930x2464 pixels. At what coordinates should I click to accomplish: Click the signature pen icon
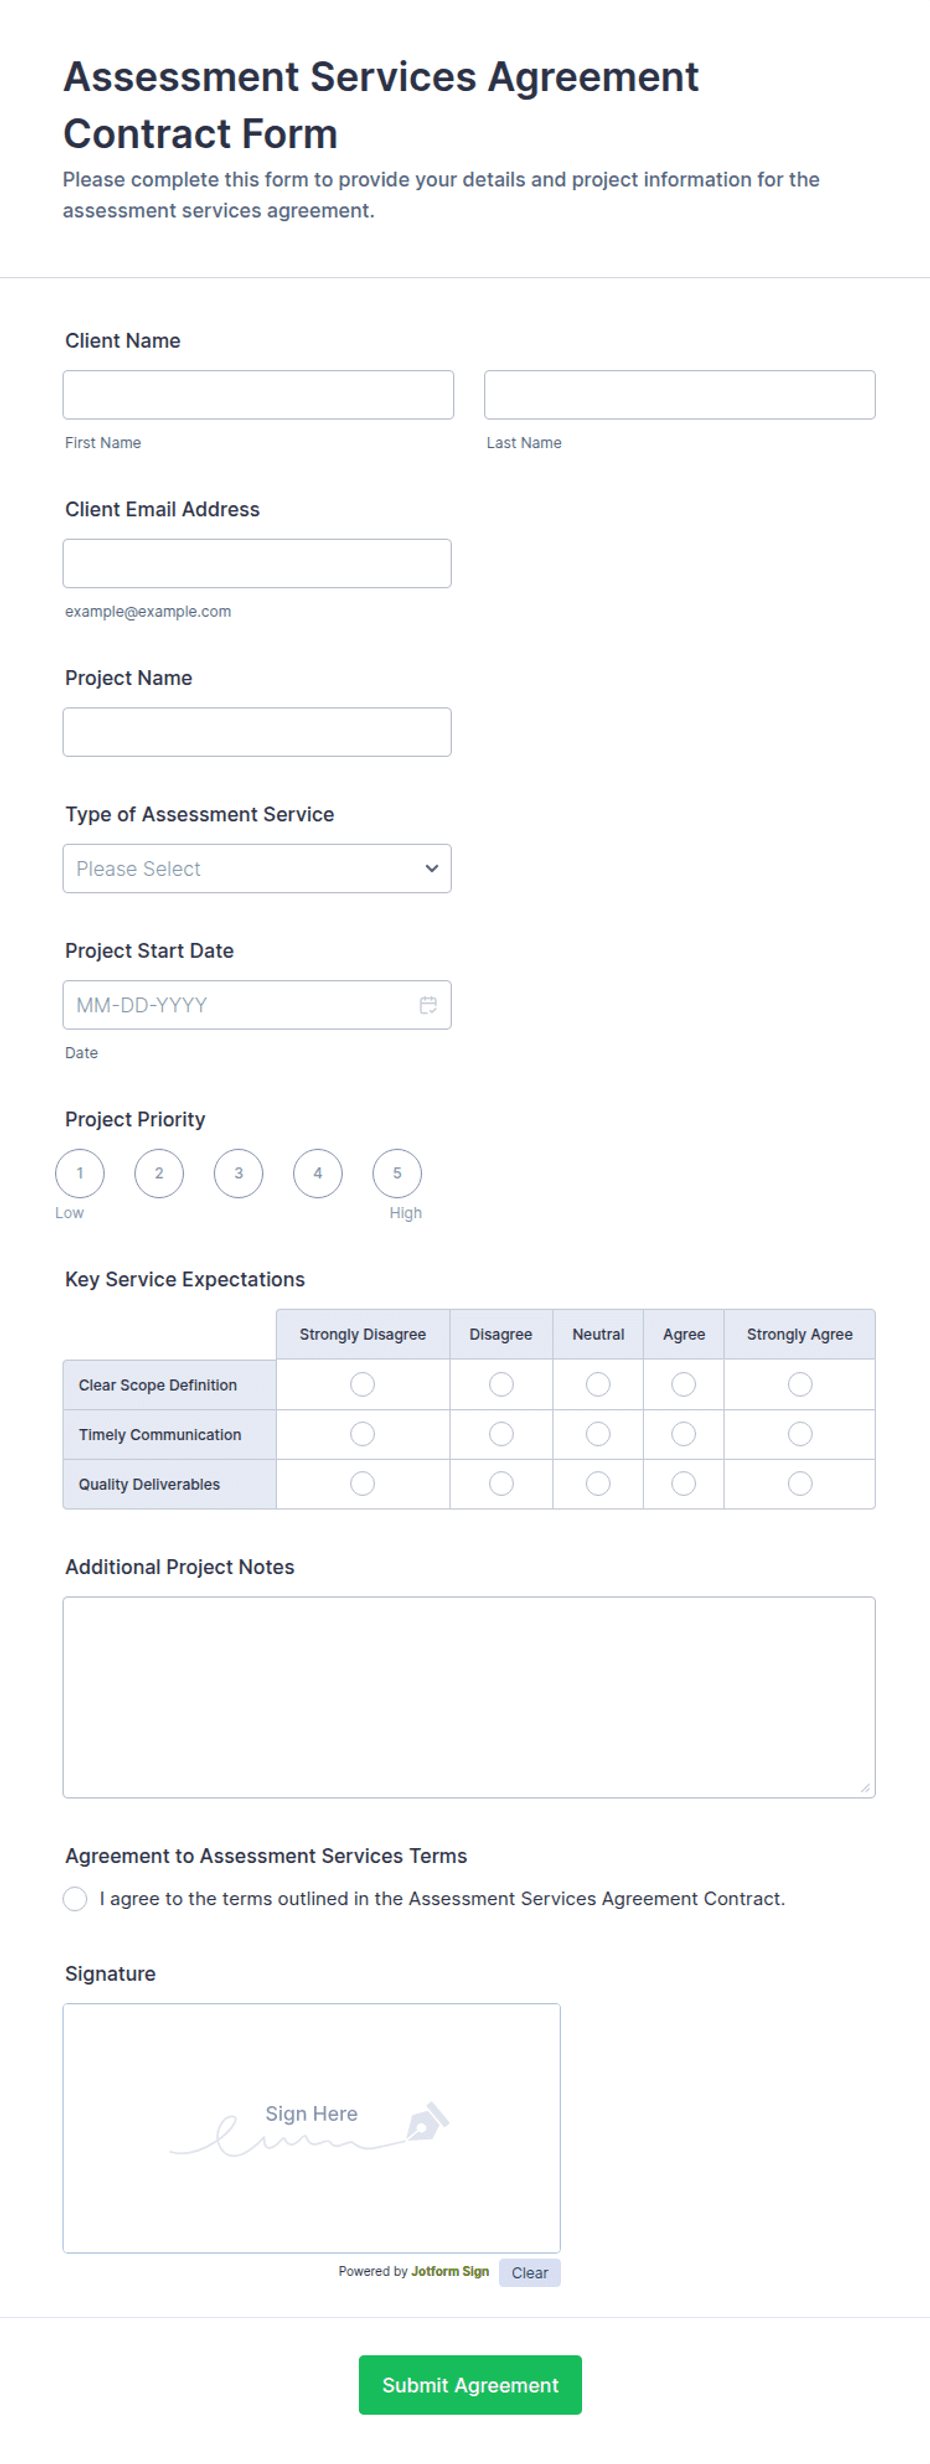click(428, 2121)
